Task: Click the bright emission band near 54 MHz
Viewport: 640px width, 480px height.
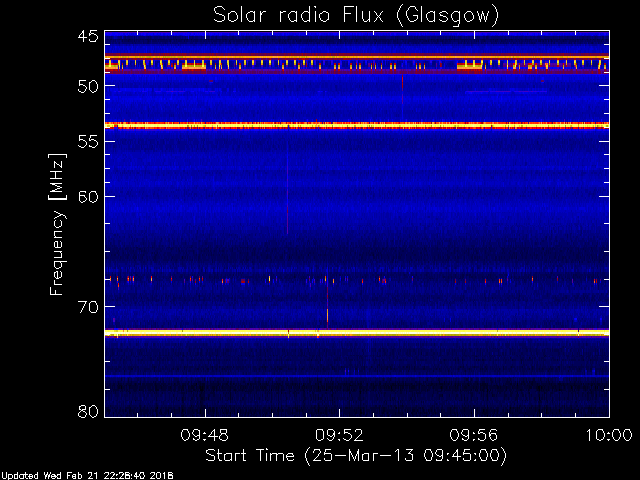Action: tap(357, 126)
